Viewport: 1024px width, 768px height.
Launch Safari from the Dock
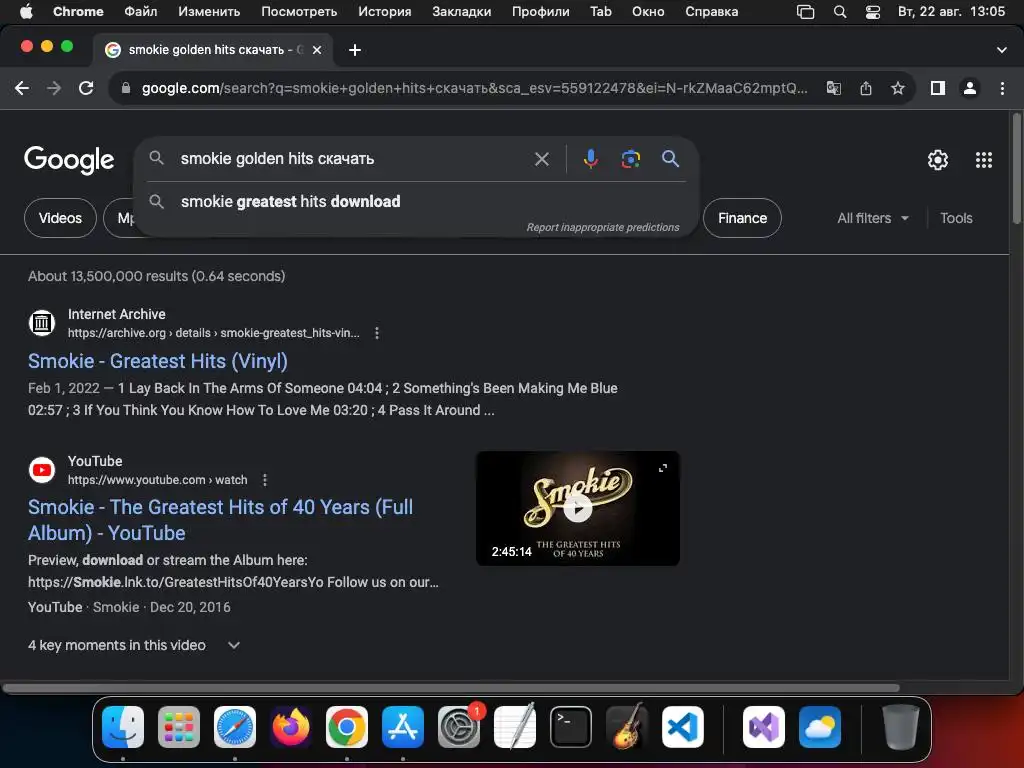pyautogui.click(x=235, y=727)
